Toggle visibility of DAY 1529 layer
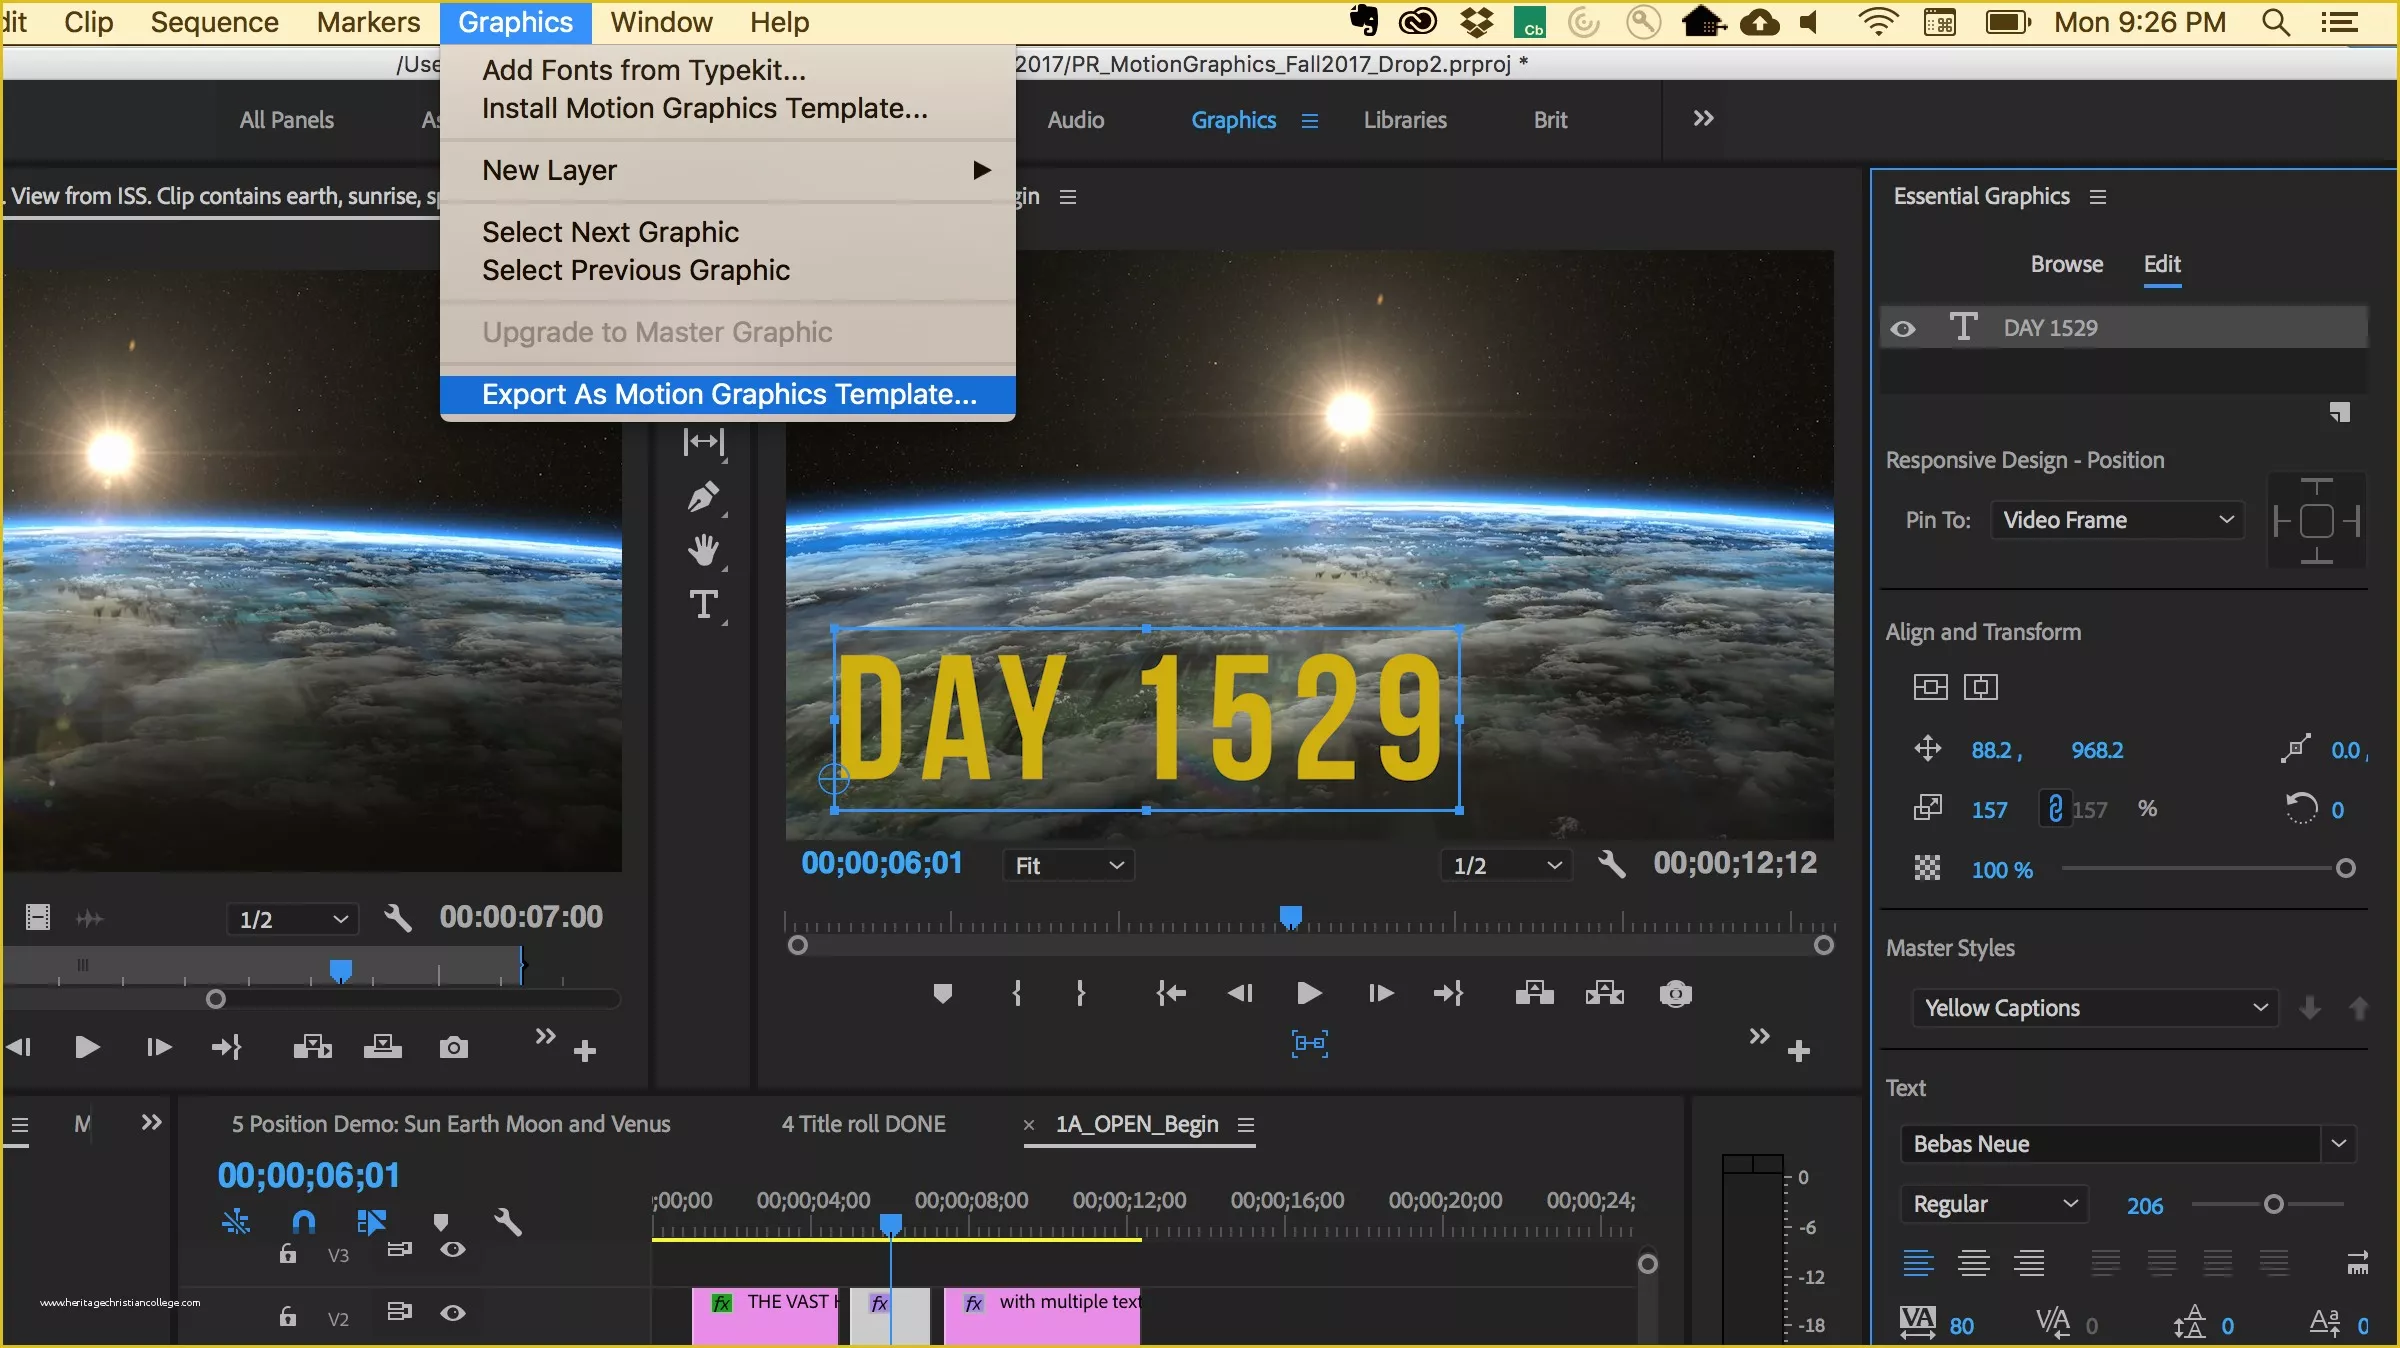 pos(1904,326)
